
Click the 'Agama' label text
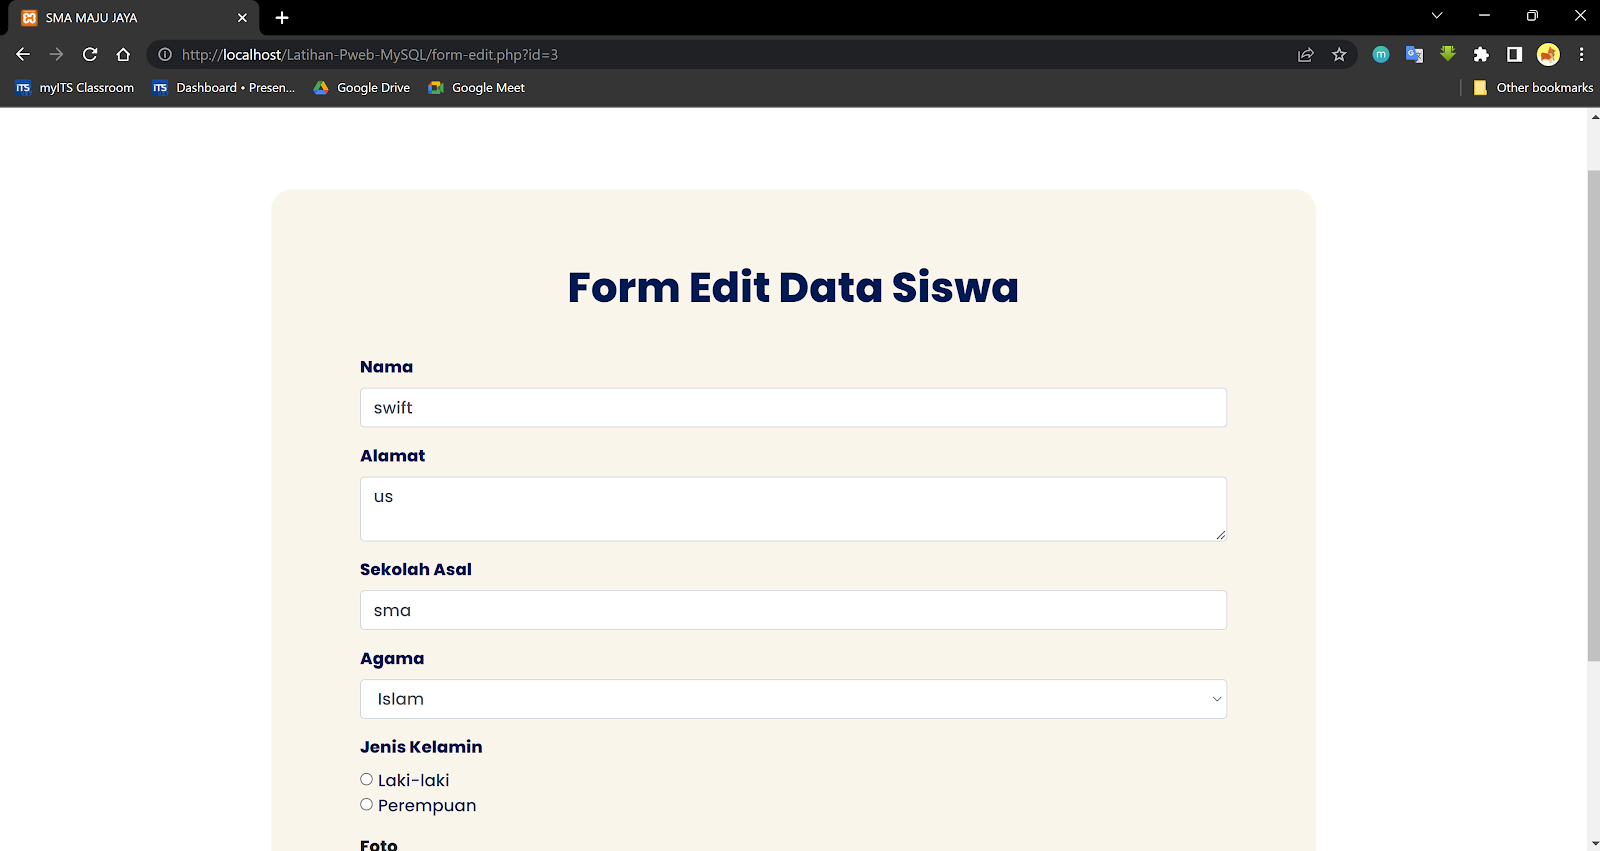click(x=392, y=659)
